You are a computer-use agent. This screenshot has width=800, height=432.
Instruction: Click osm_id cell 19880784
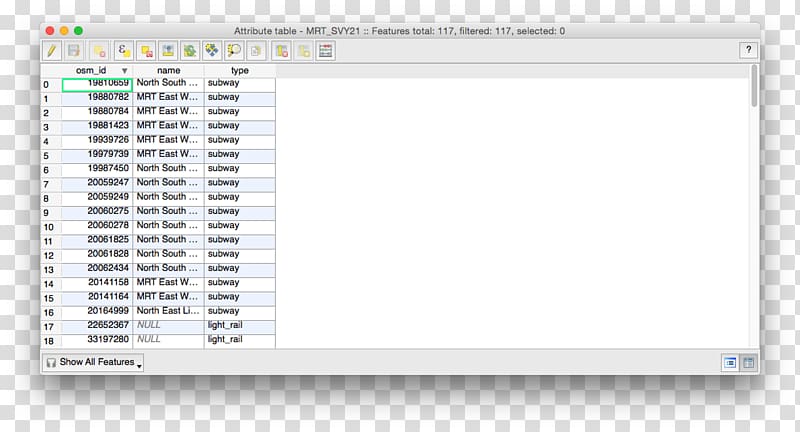click(97, 113)
